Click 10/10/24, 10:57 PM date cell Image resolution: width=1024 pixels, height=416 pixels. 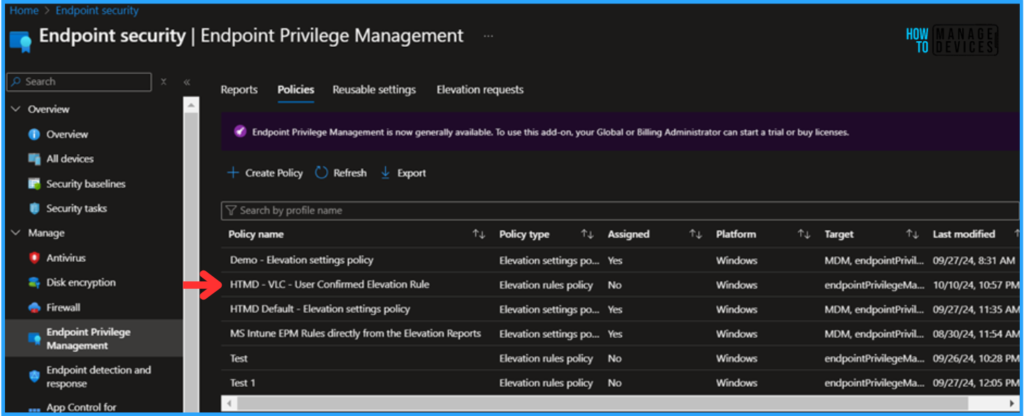[x=974, y=285]
